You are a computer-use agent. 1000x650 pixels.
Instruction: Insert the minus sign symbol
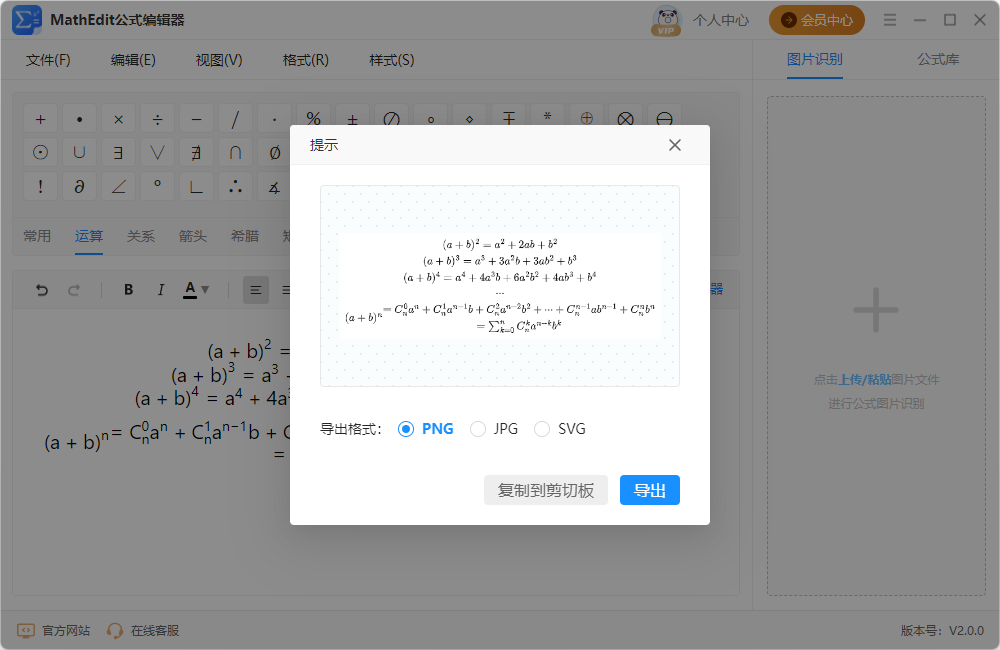[x=196, y=119]
